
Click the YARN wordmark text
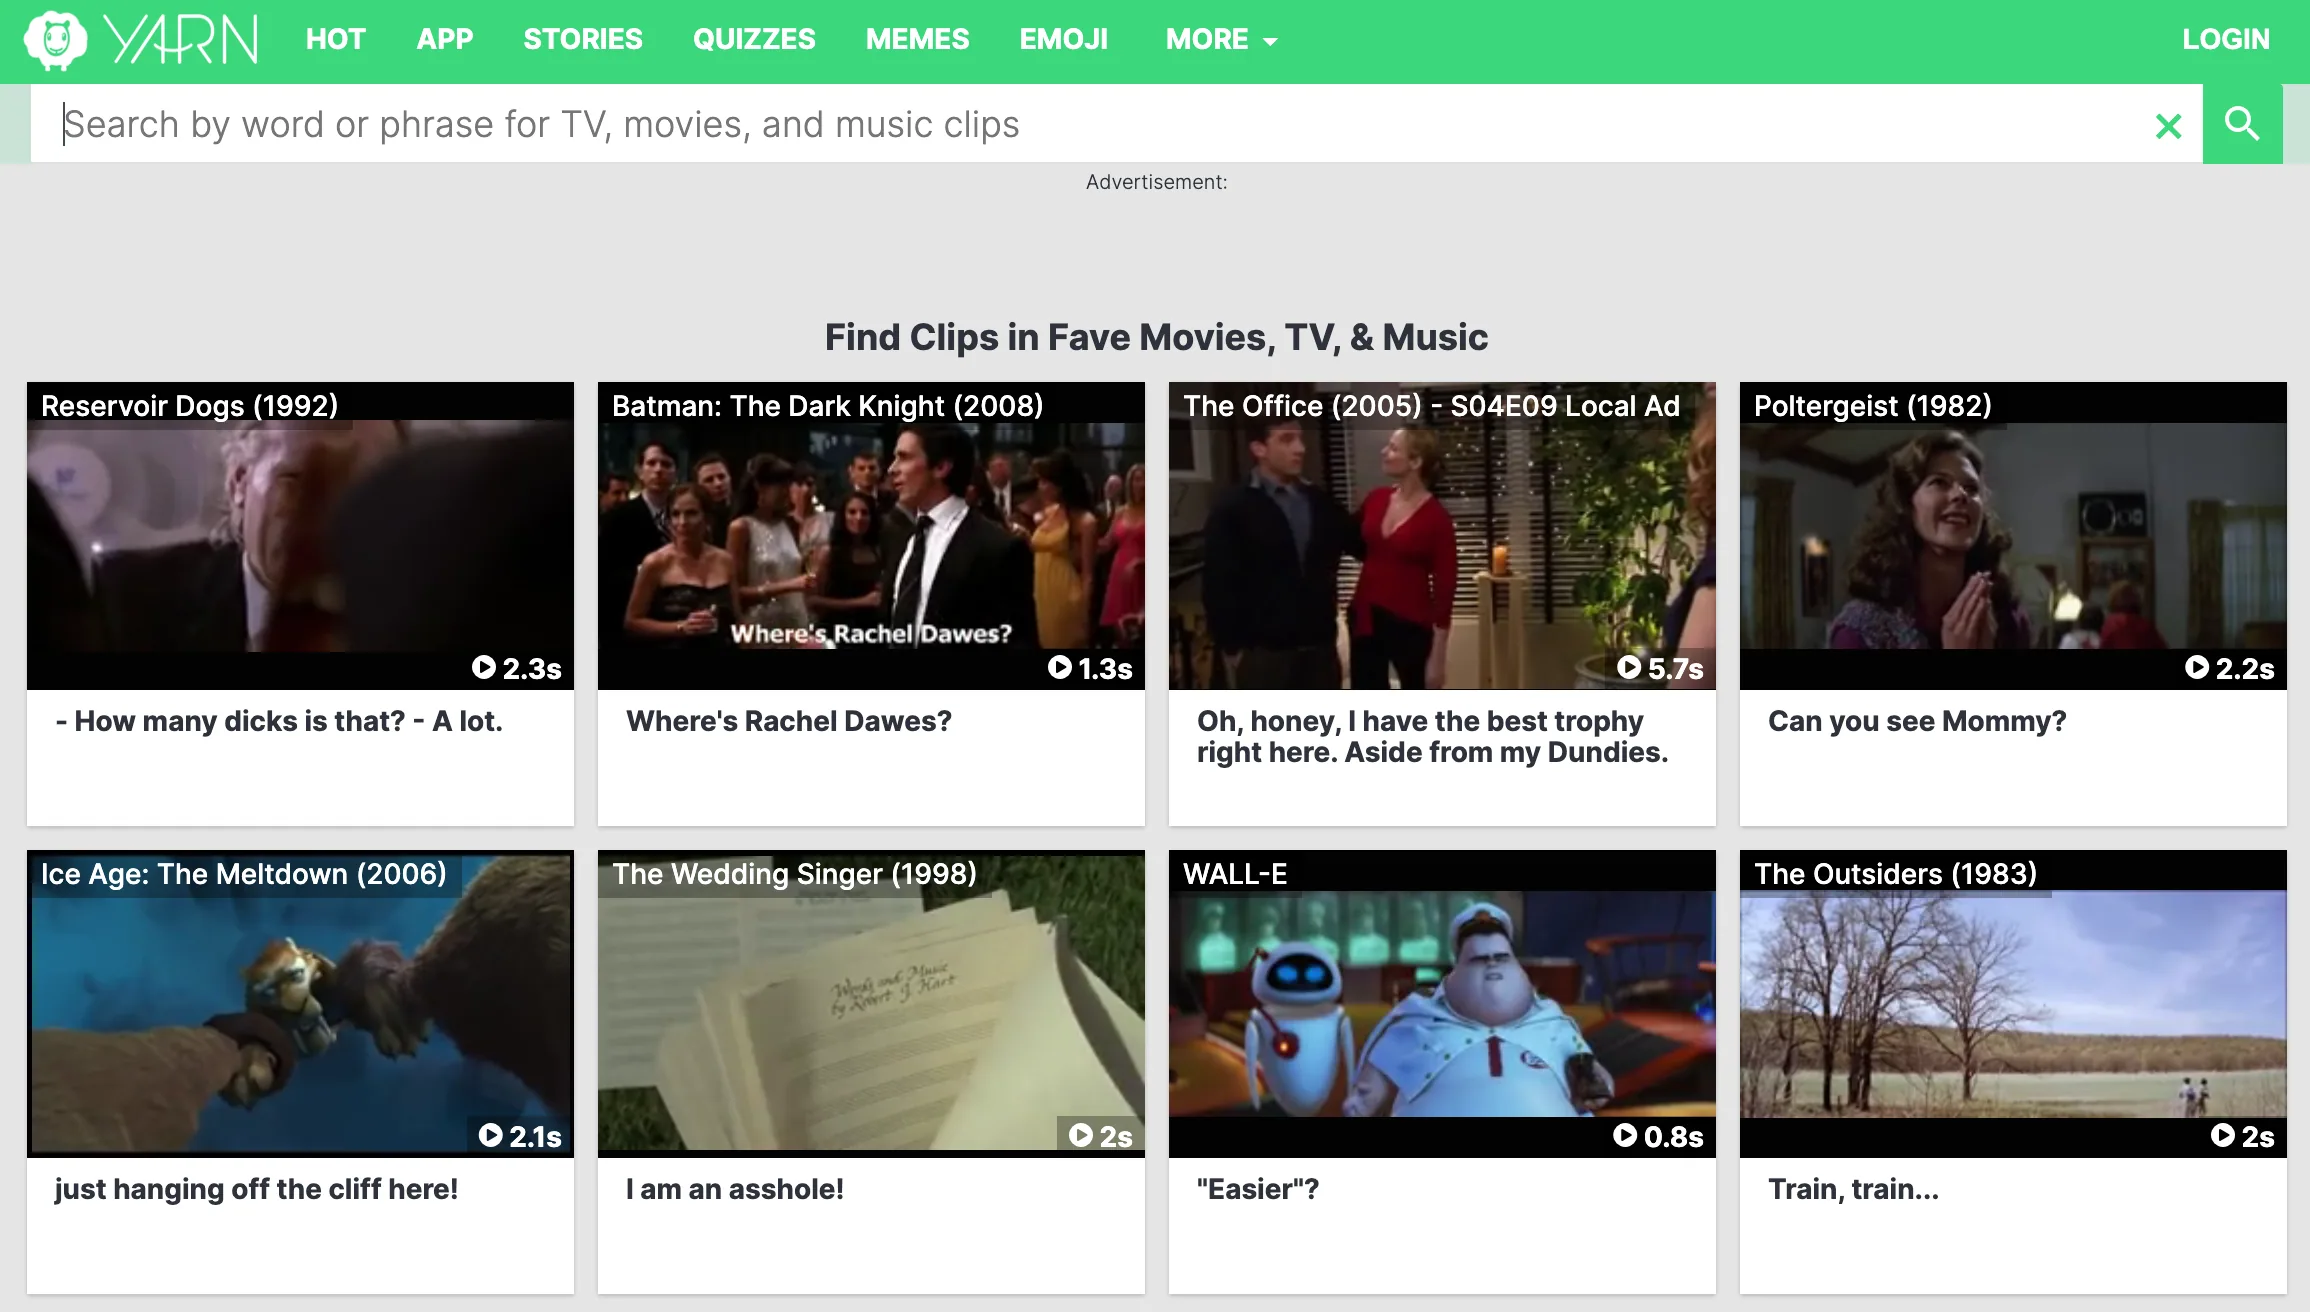pos(181,40)
